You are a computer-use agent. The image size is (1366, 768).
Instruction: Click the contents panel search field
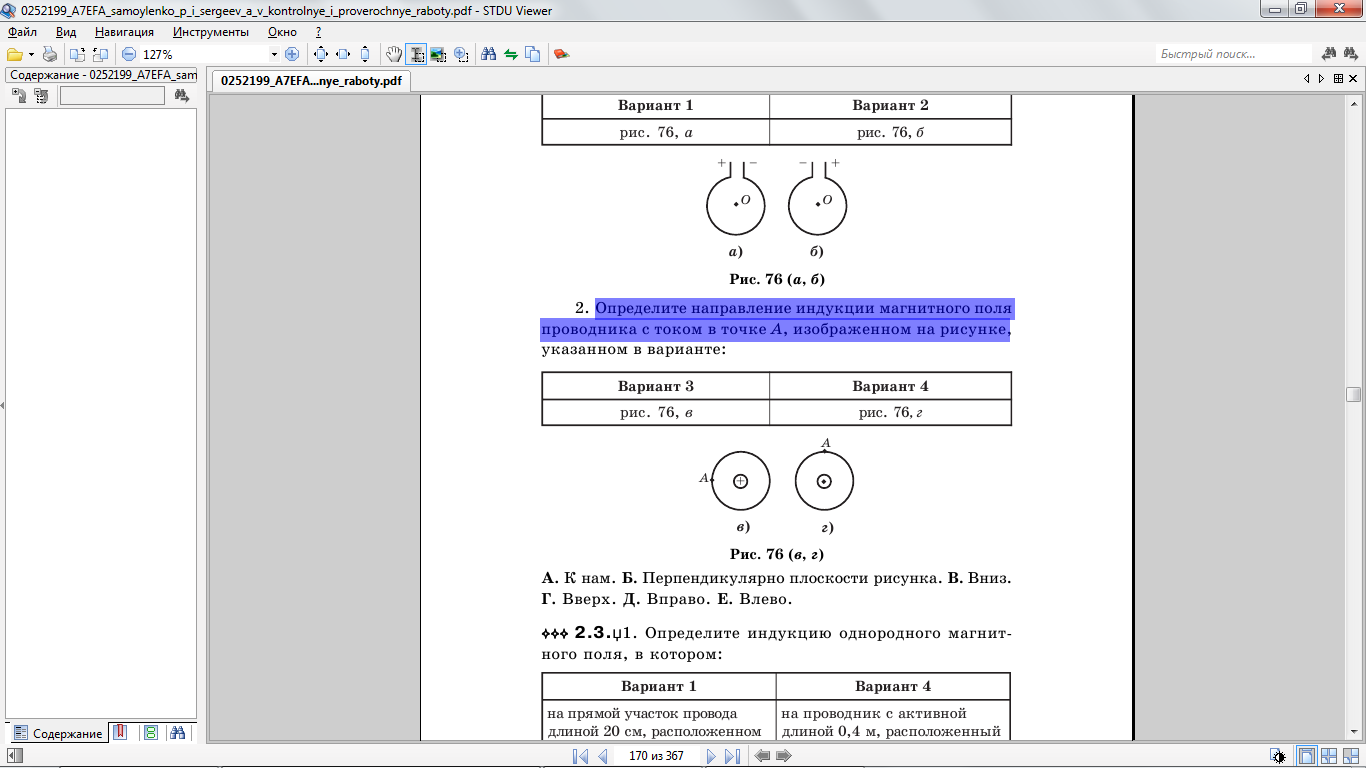(112, 95)
